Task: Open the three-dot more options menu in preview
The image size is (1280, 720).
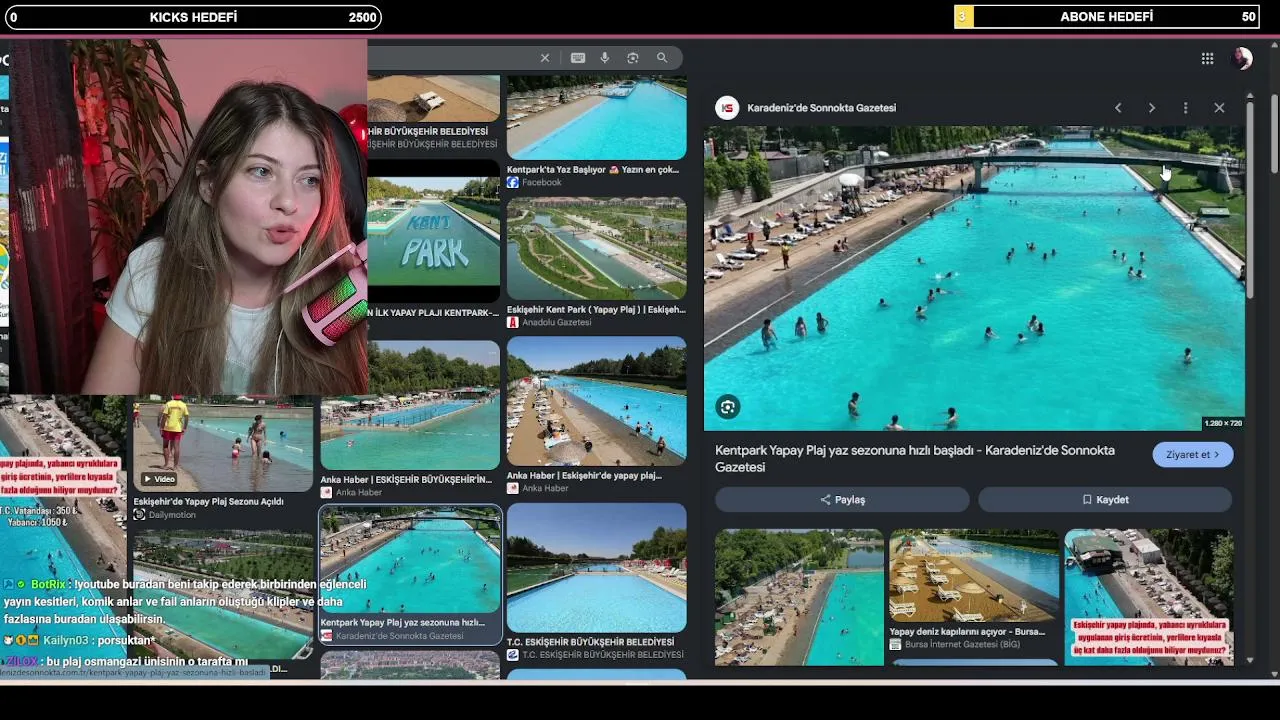Action: [1185, 108]
